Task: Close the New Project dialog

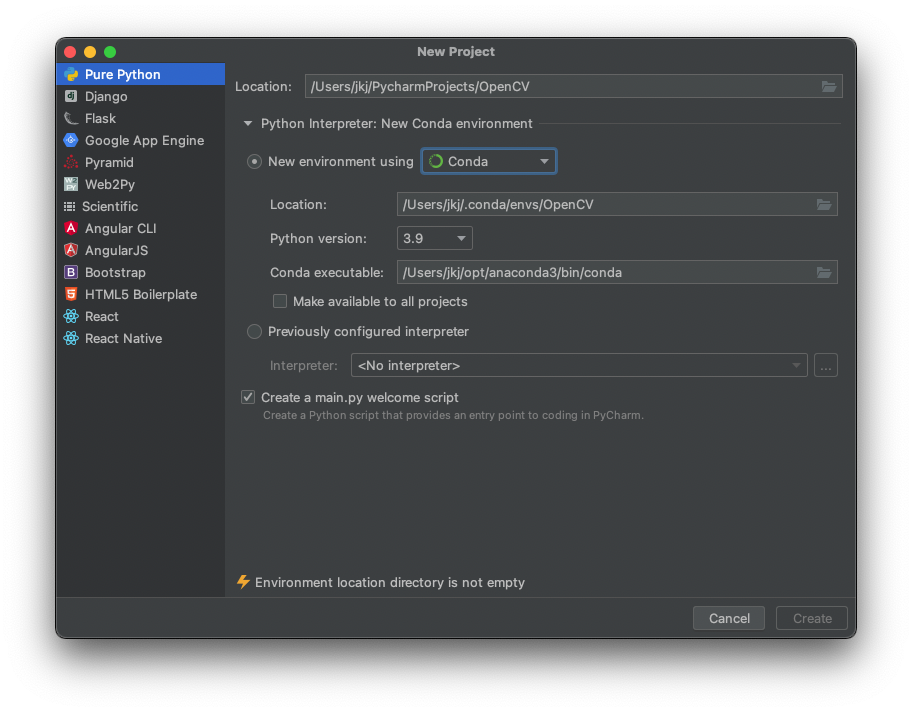Action: click(x=70, y=52)
